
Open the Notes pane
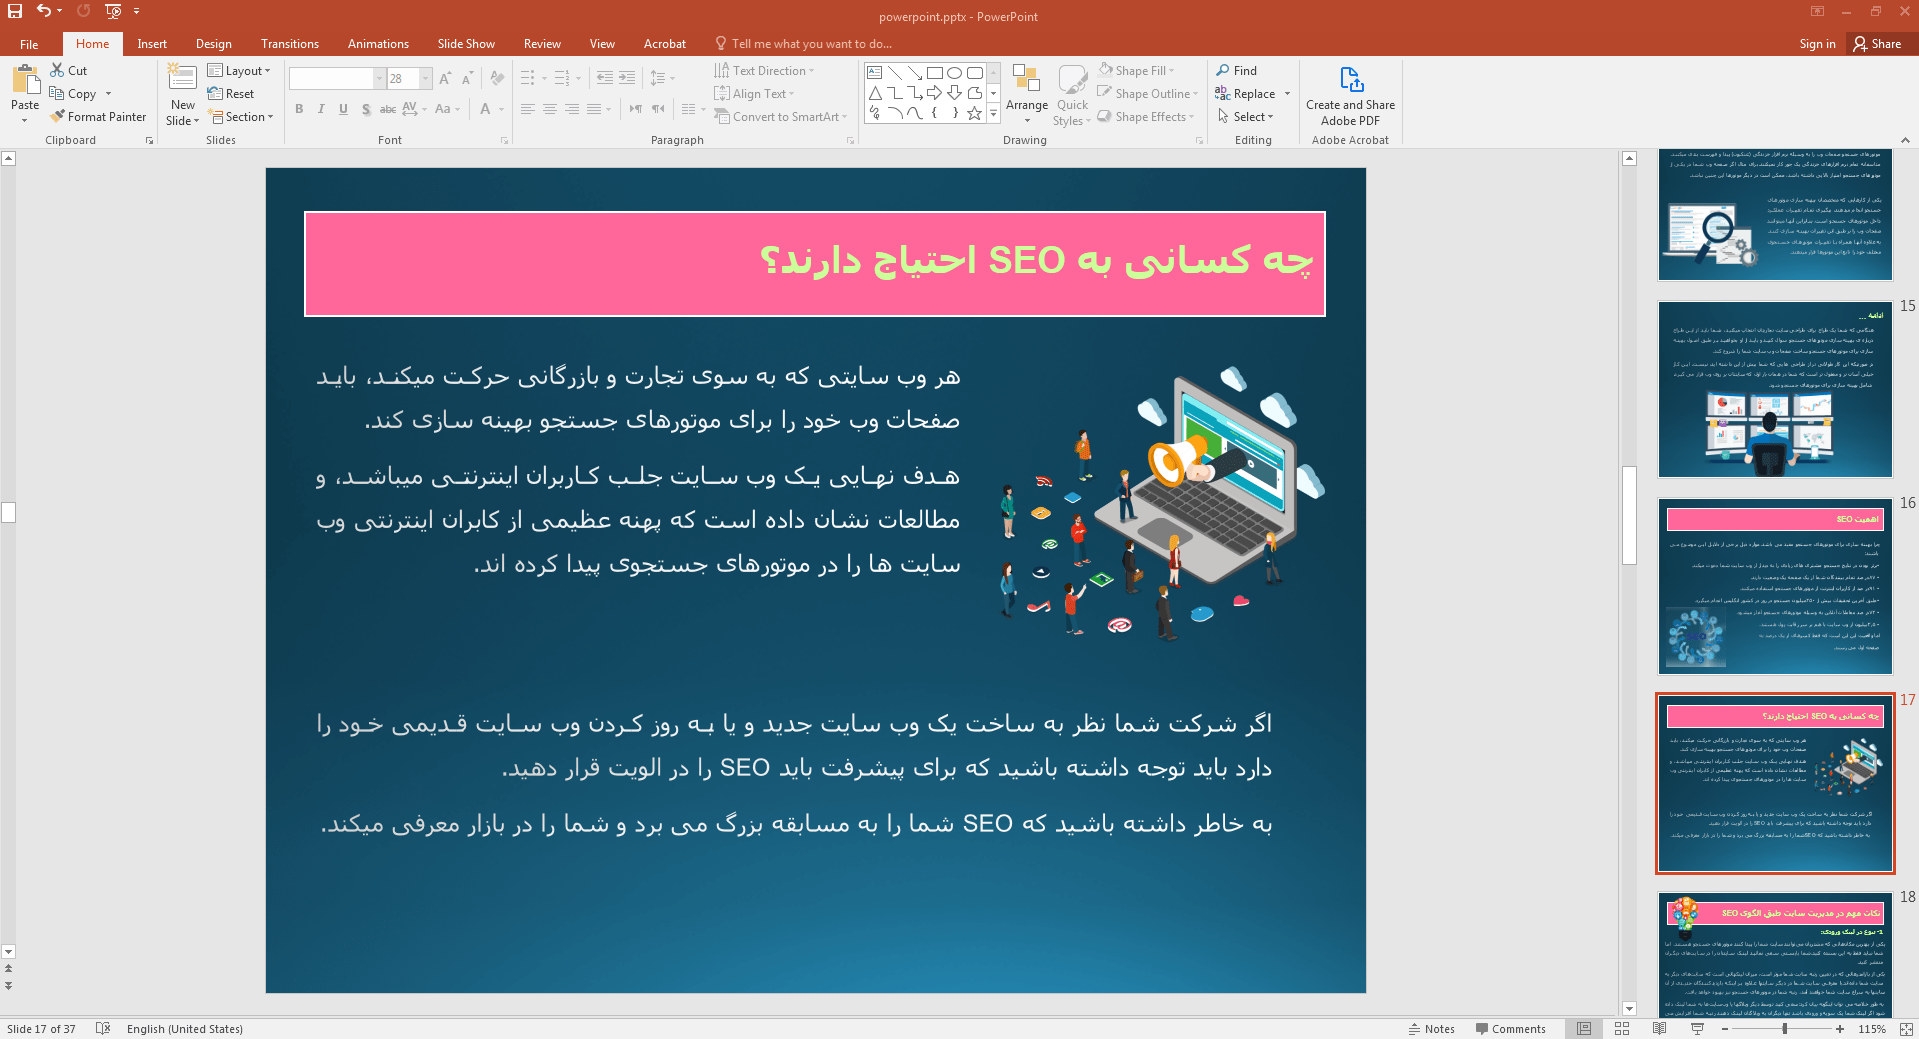[1431, 1028]
